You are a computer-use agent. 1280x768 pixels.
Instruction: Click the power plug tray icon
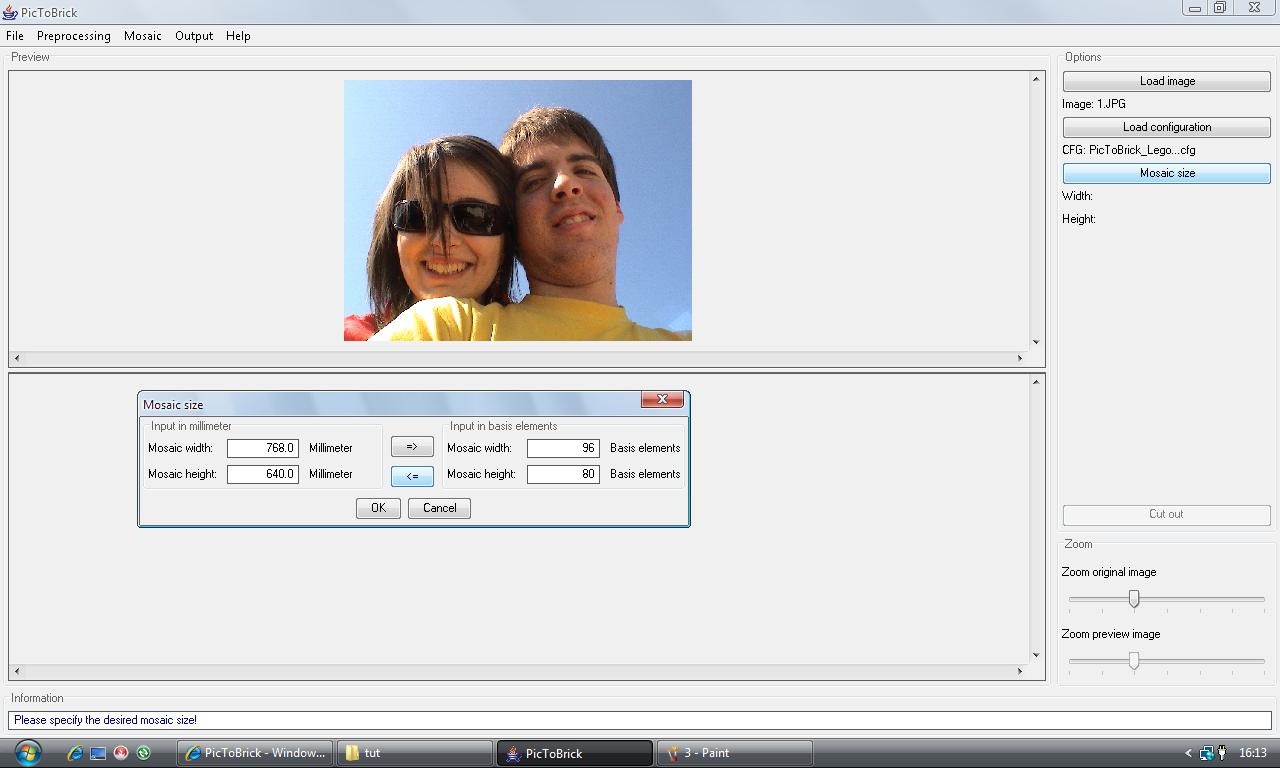(x=1222, y=753)
